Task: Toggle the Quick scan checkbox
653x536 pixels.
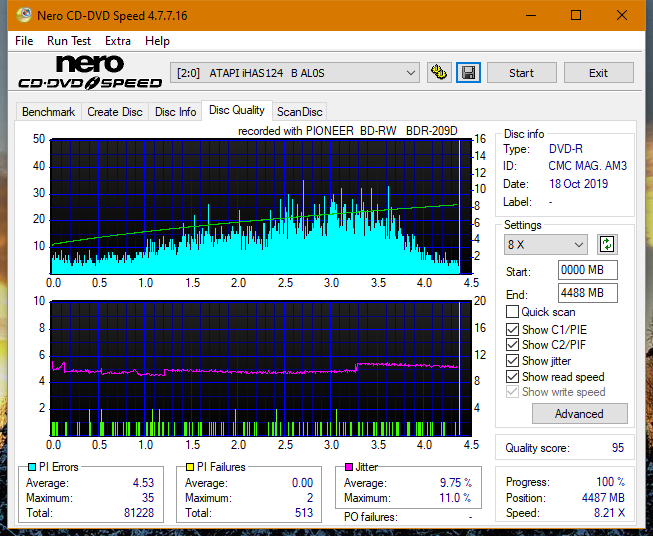Action: pyautogui.click(x=512, y=312)
